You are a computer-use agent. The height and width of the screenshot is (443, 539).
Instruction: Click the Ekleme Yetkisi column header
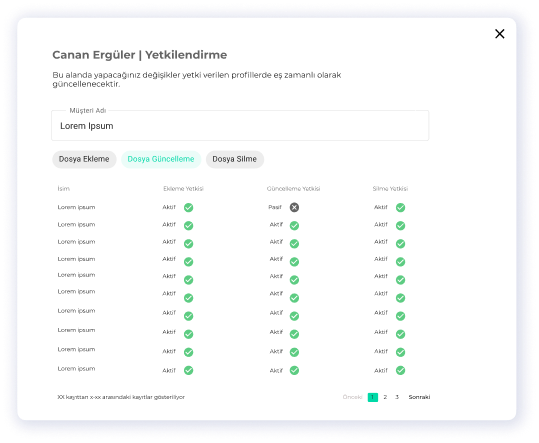tap(183, 188)
